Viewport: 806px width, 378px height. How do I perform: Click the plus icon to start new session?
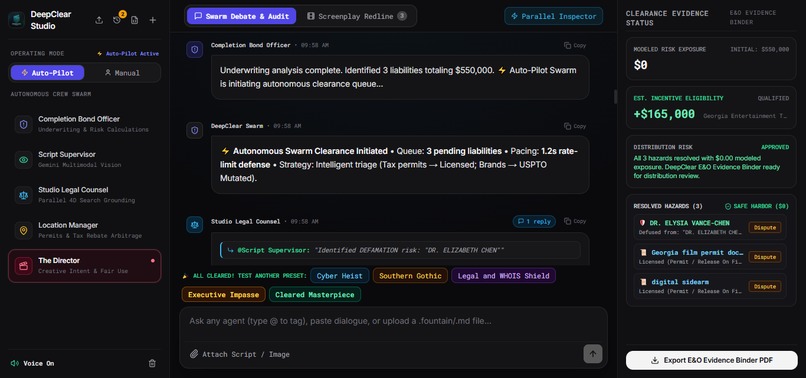153,20
